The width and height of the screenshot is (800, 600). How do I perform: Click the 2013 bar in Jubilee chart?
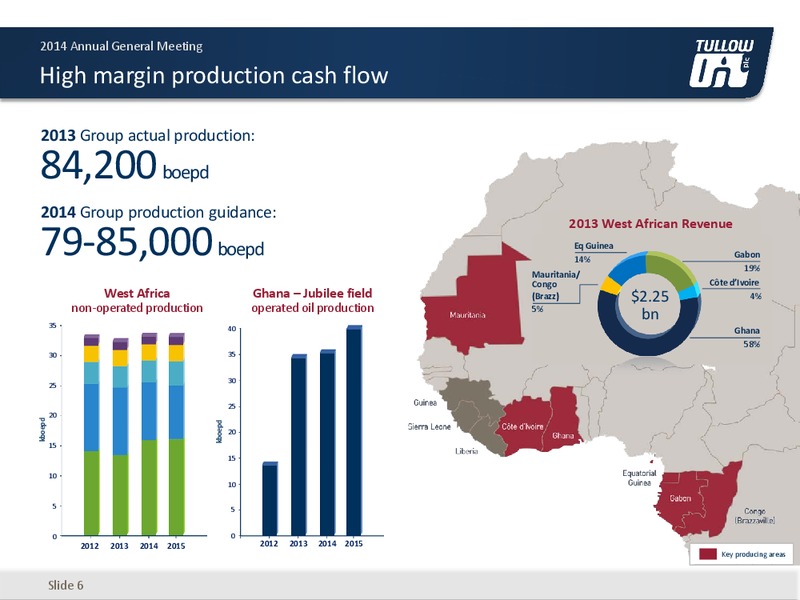pyautogui.click(x=299, y=445)
